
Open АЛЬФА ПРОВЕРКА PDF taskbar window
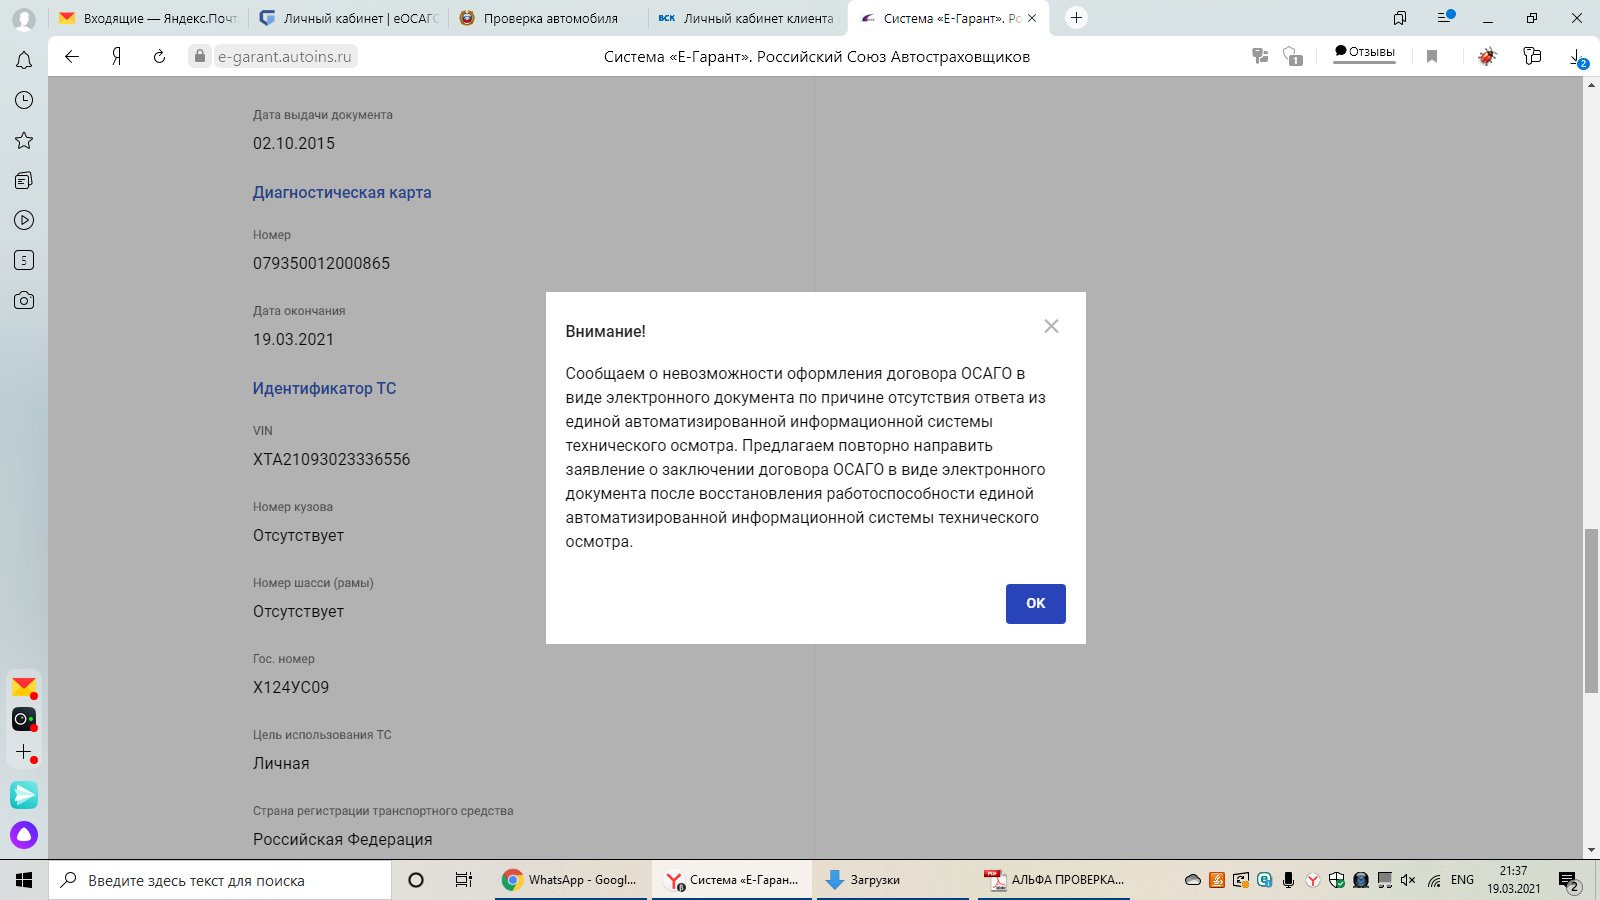tap(1054, 880)
